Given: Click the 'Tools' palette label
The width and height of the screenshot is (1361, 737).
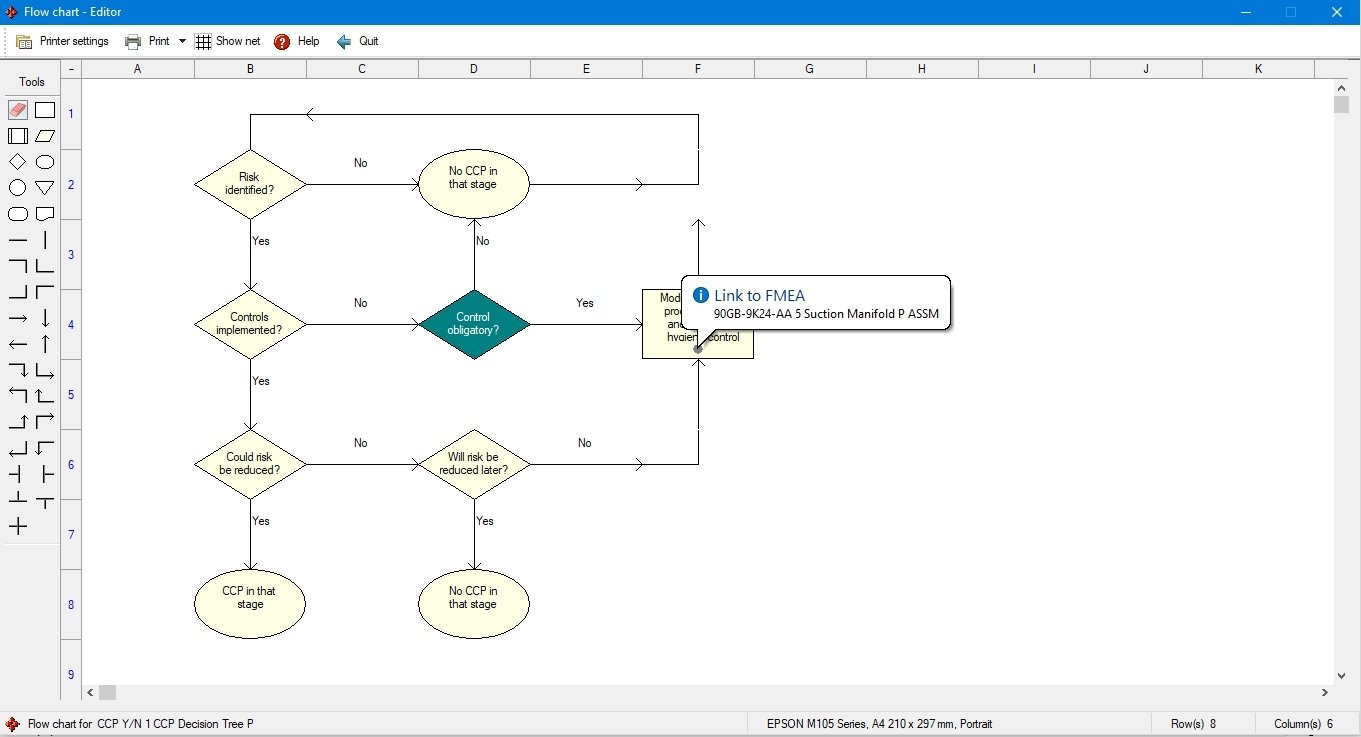Looking at the screenshot, I should tap(32, 82).
